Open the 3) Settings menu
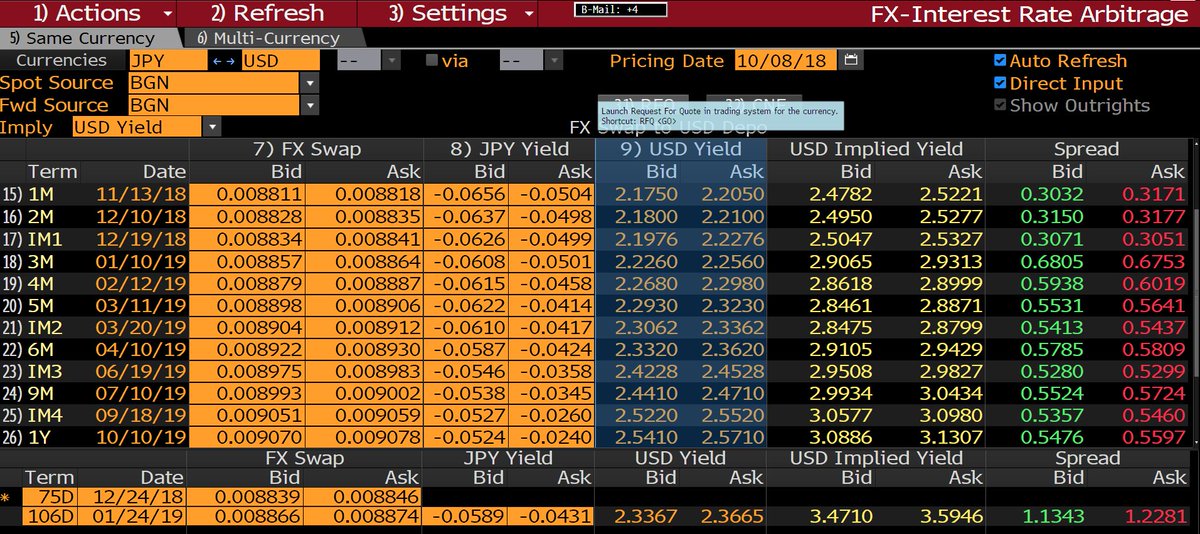Screen dimensions: 1200x534 tap(448, 14)
